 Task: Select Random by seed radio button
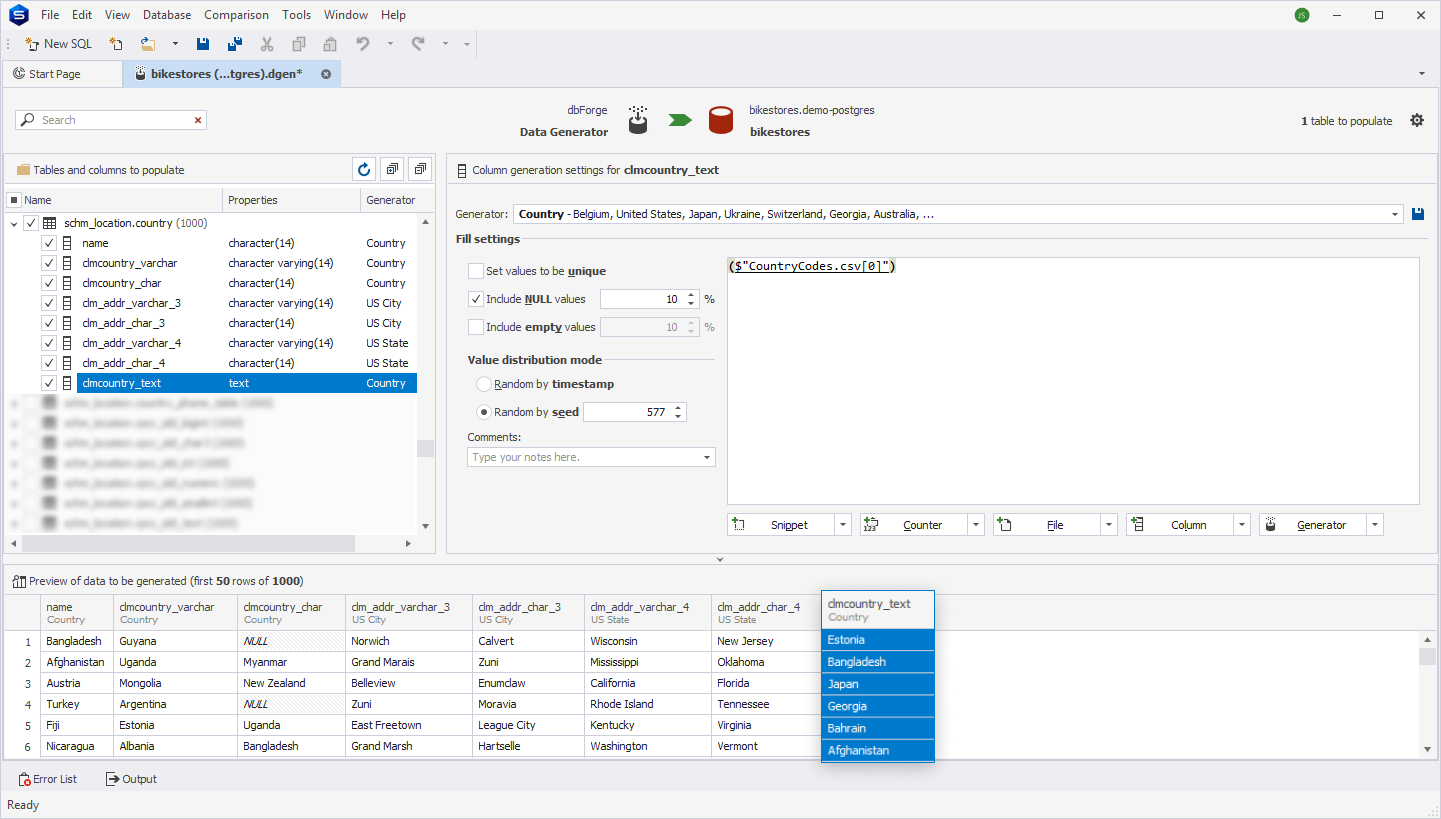coord(484,412)
